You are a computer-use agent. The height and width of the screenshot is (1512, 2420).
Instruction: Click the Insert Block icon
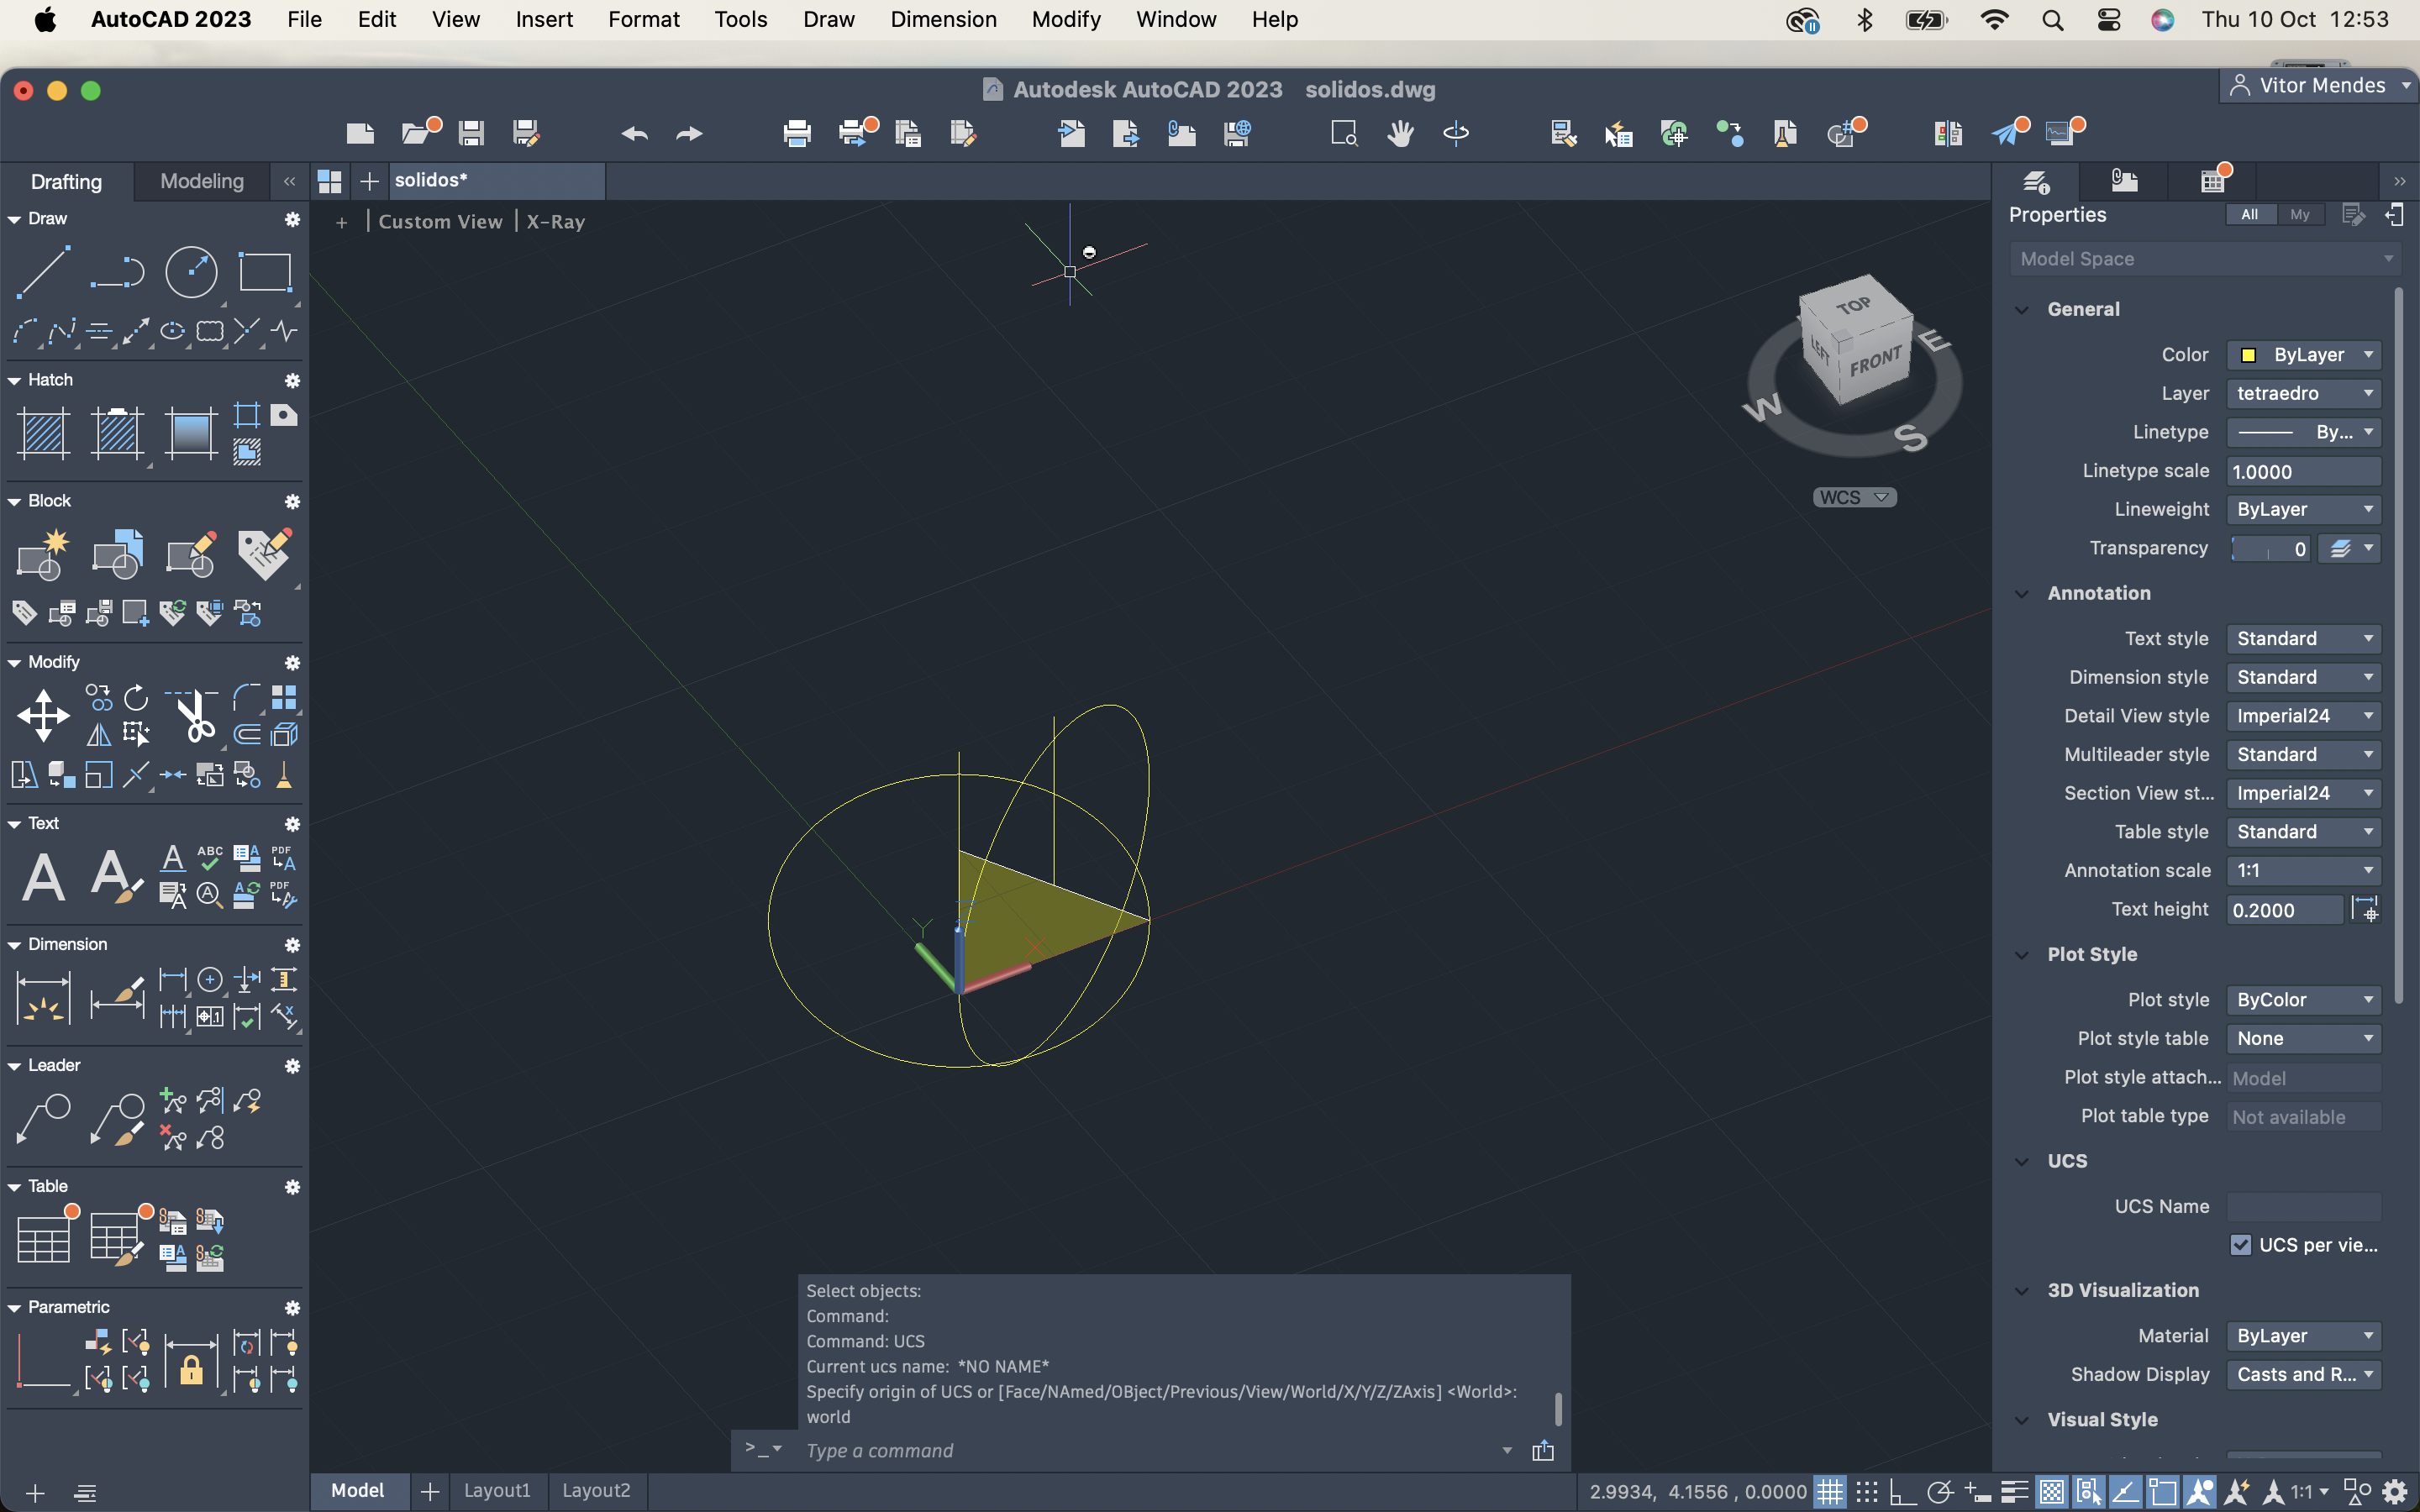point(117,554)
